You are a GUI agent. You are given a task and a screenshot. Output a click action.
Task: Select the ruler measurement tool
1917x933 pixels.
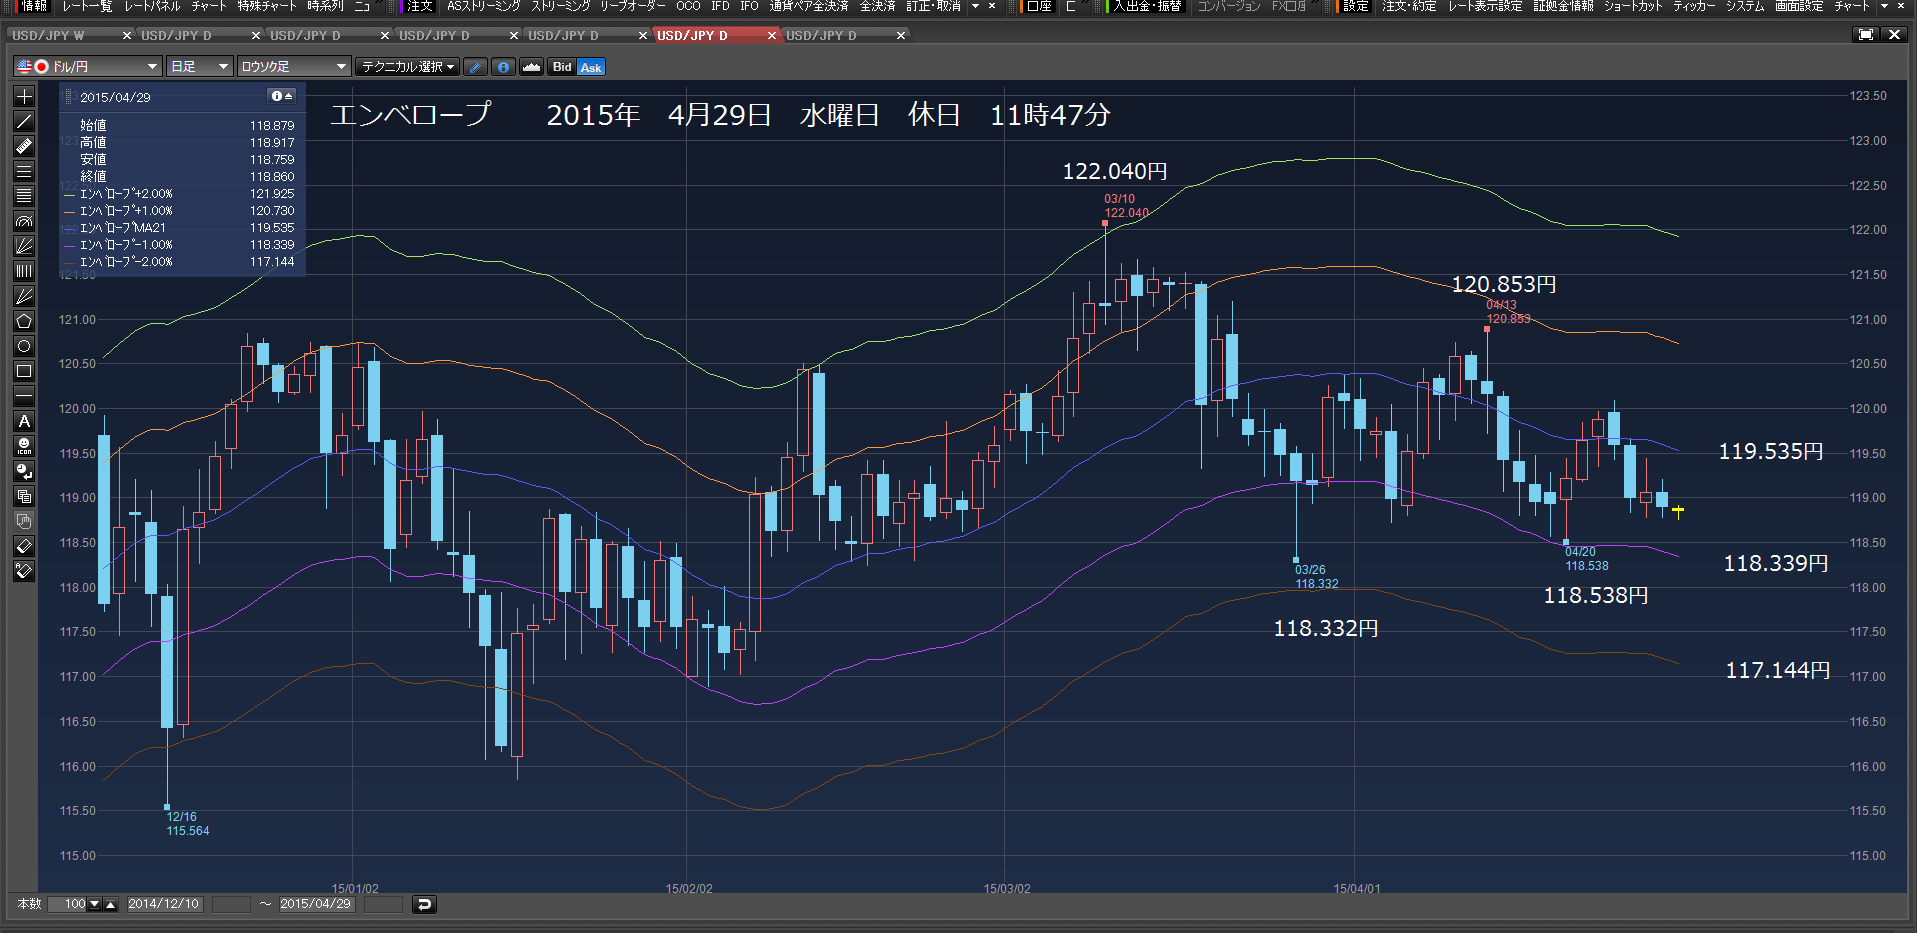(x=24, y=146)
